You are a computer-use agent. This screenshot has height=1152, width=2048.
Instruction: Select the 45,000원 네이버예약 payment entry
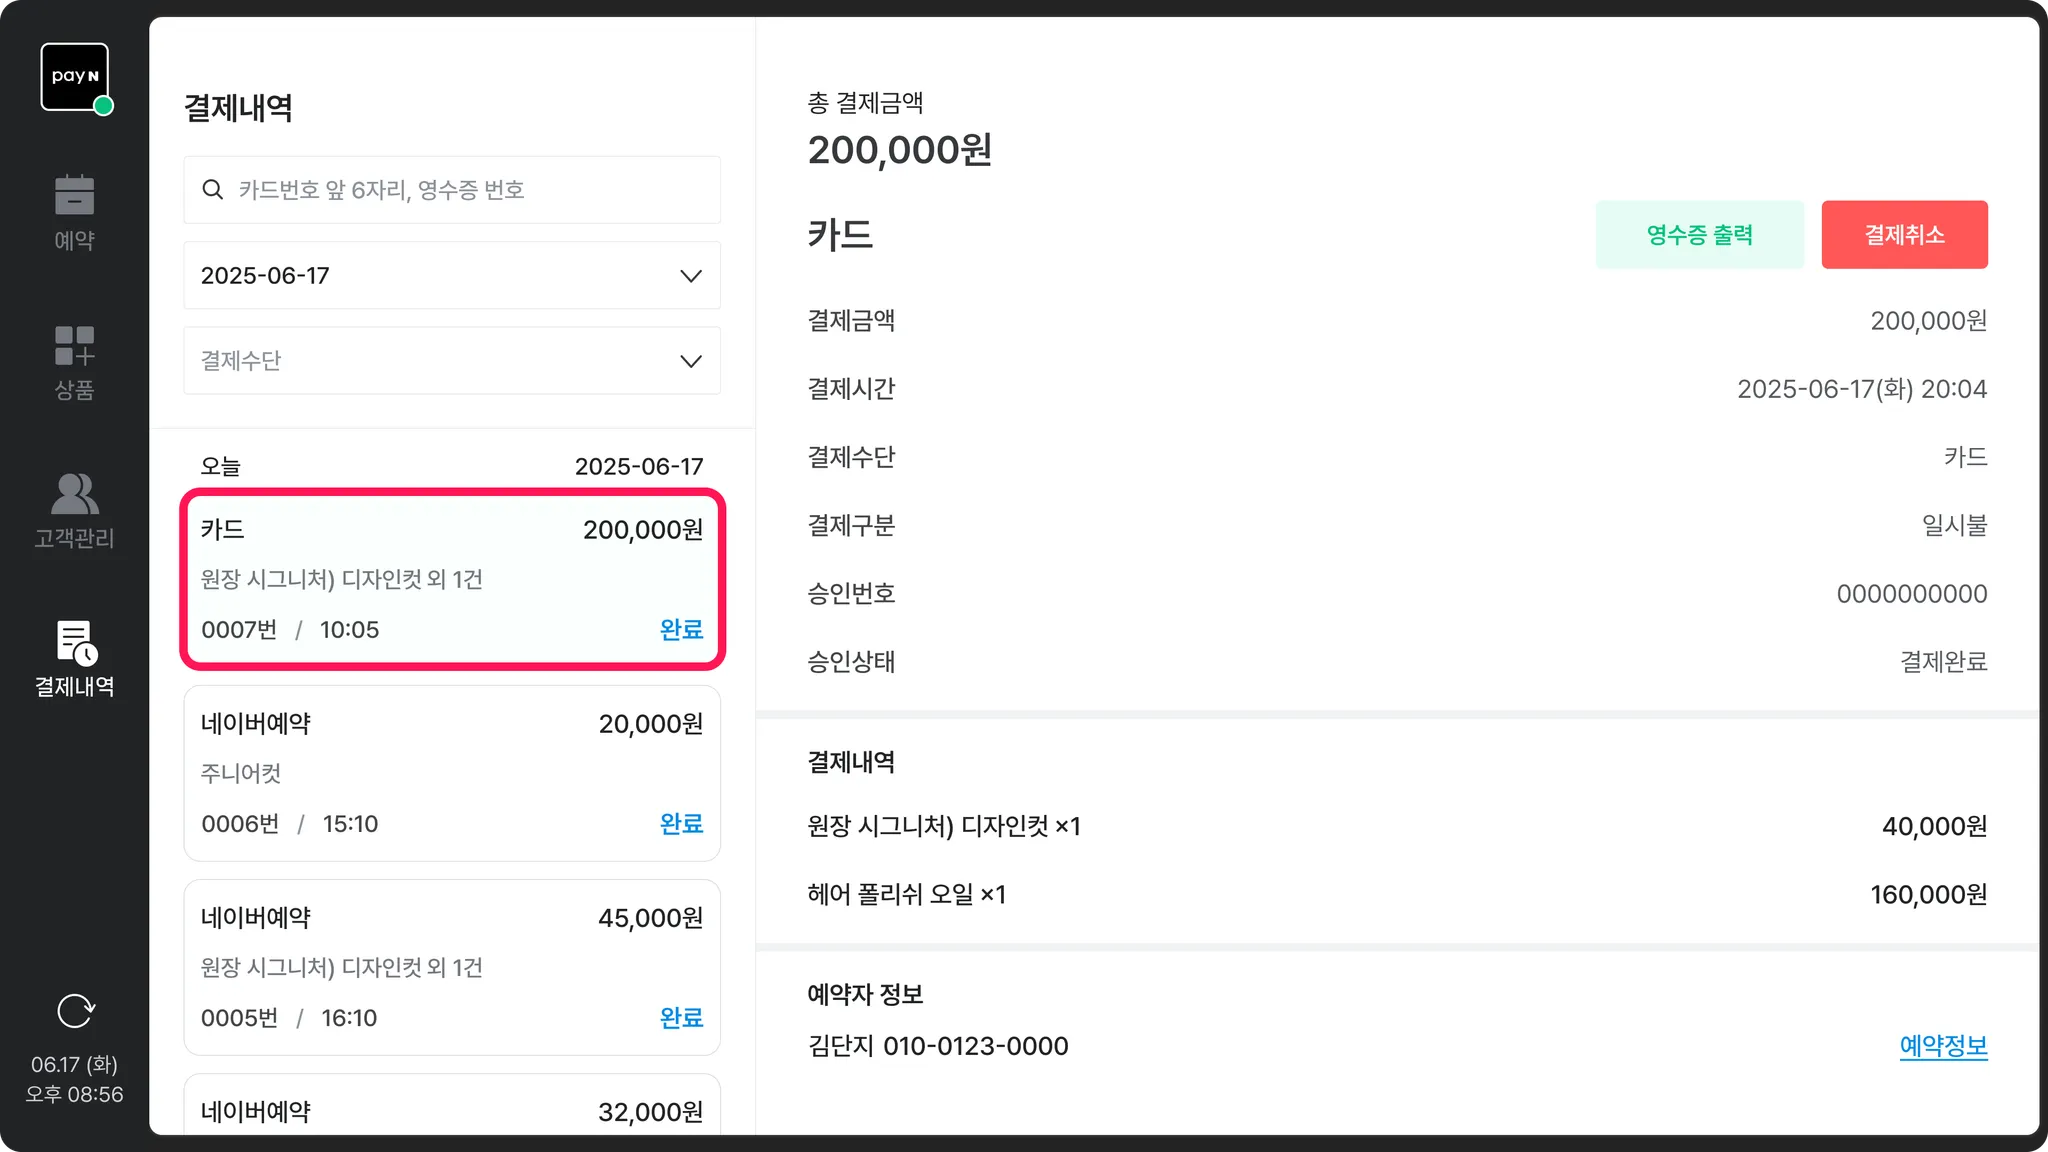[x=452, y=967]
